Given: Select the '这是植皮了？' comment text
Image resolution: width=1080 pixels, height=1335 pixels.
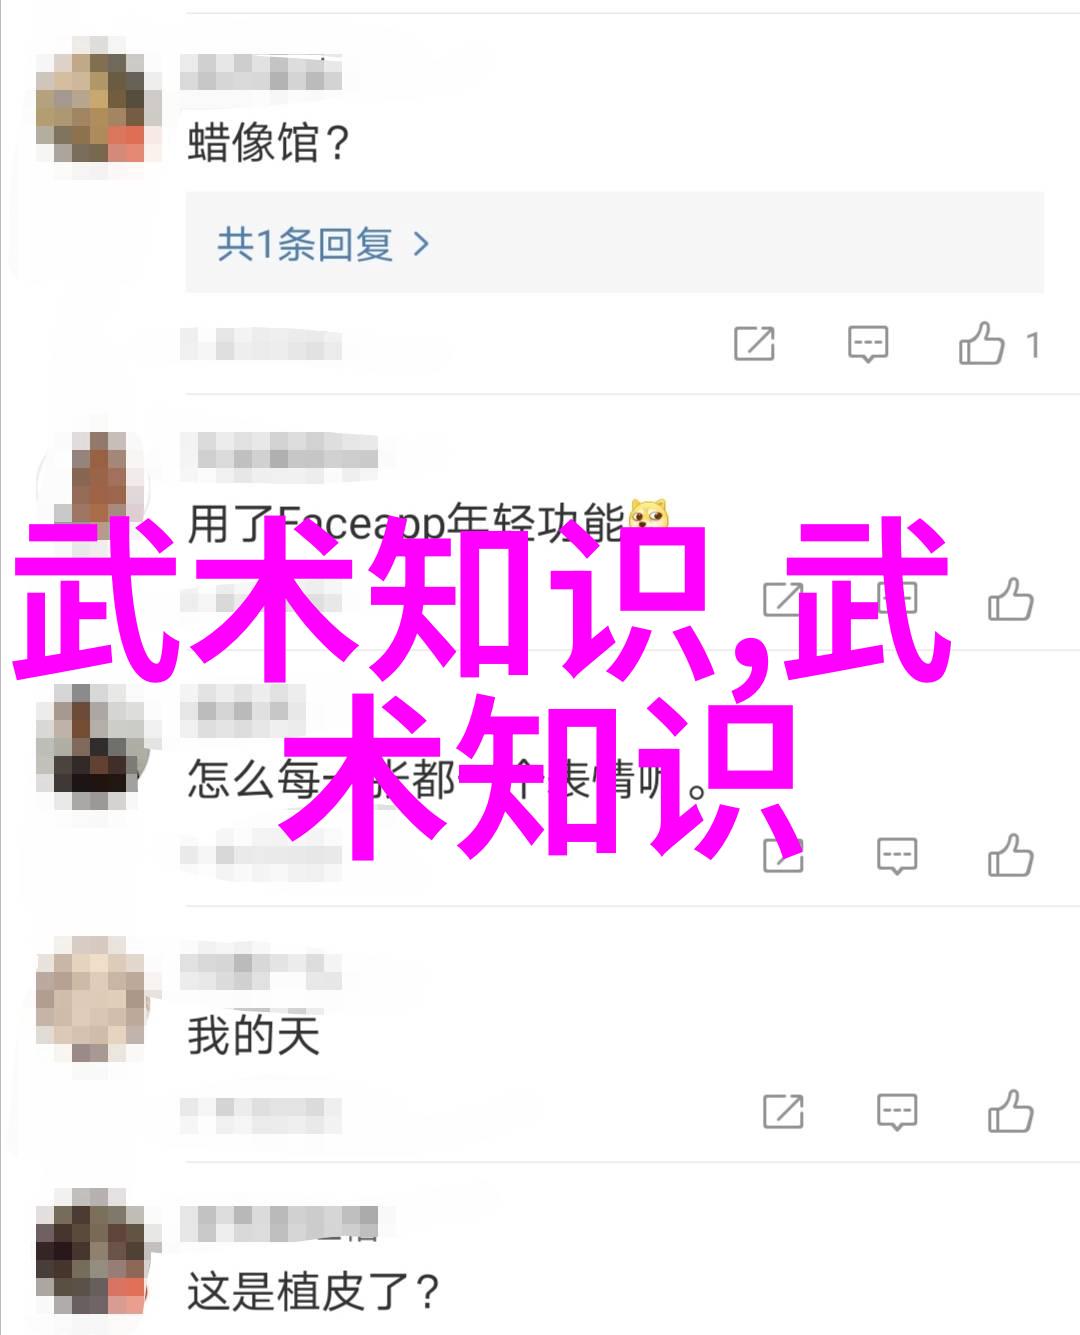Looking at the screenshot, I should 314,1291.
